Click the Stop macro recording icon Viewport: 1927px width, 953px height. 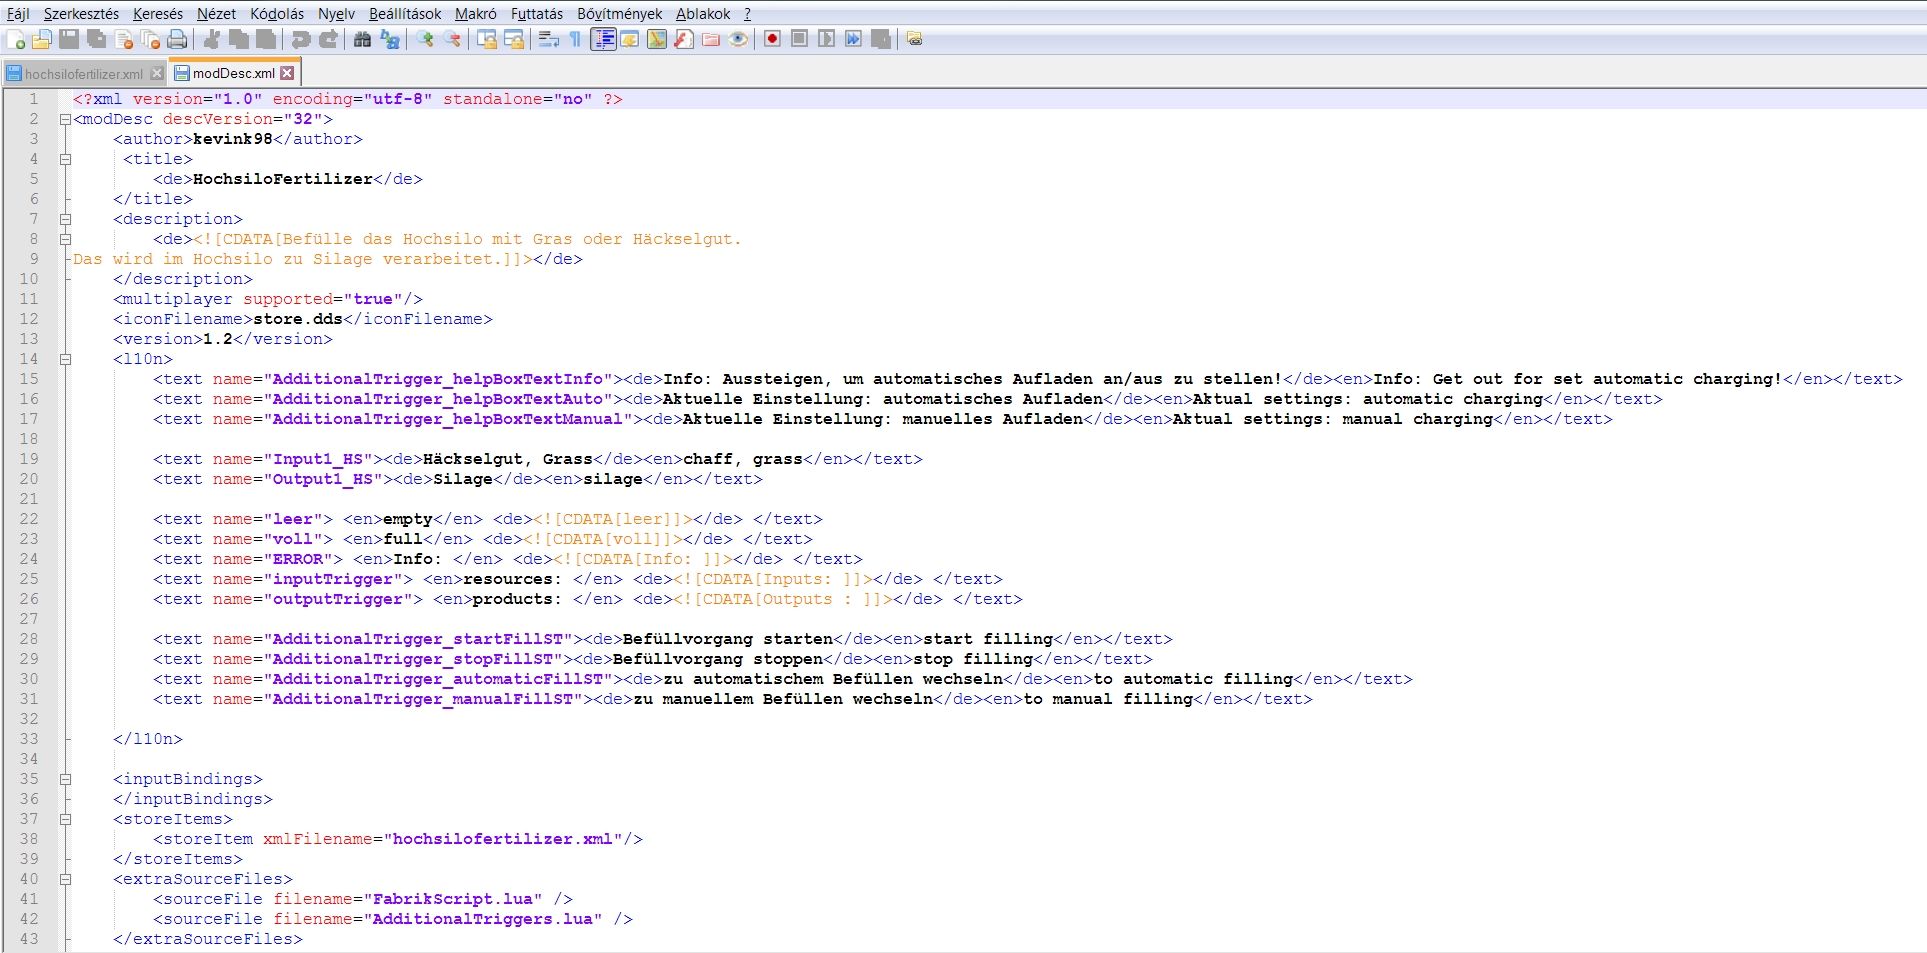[799, 39]
